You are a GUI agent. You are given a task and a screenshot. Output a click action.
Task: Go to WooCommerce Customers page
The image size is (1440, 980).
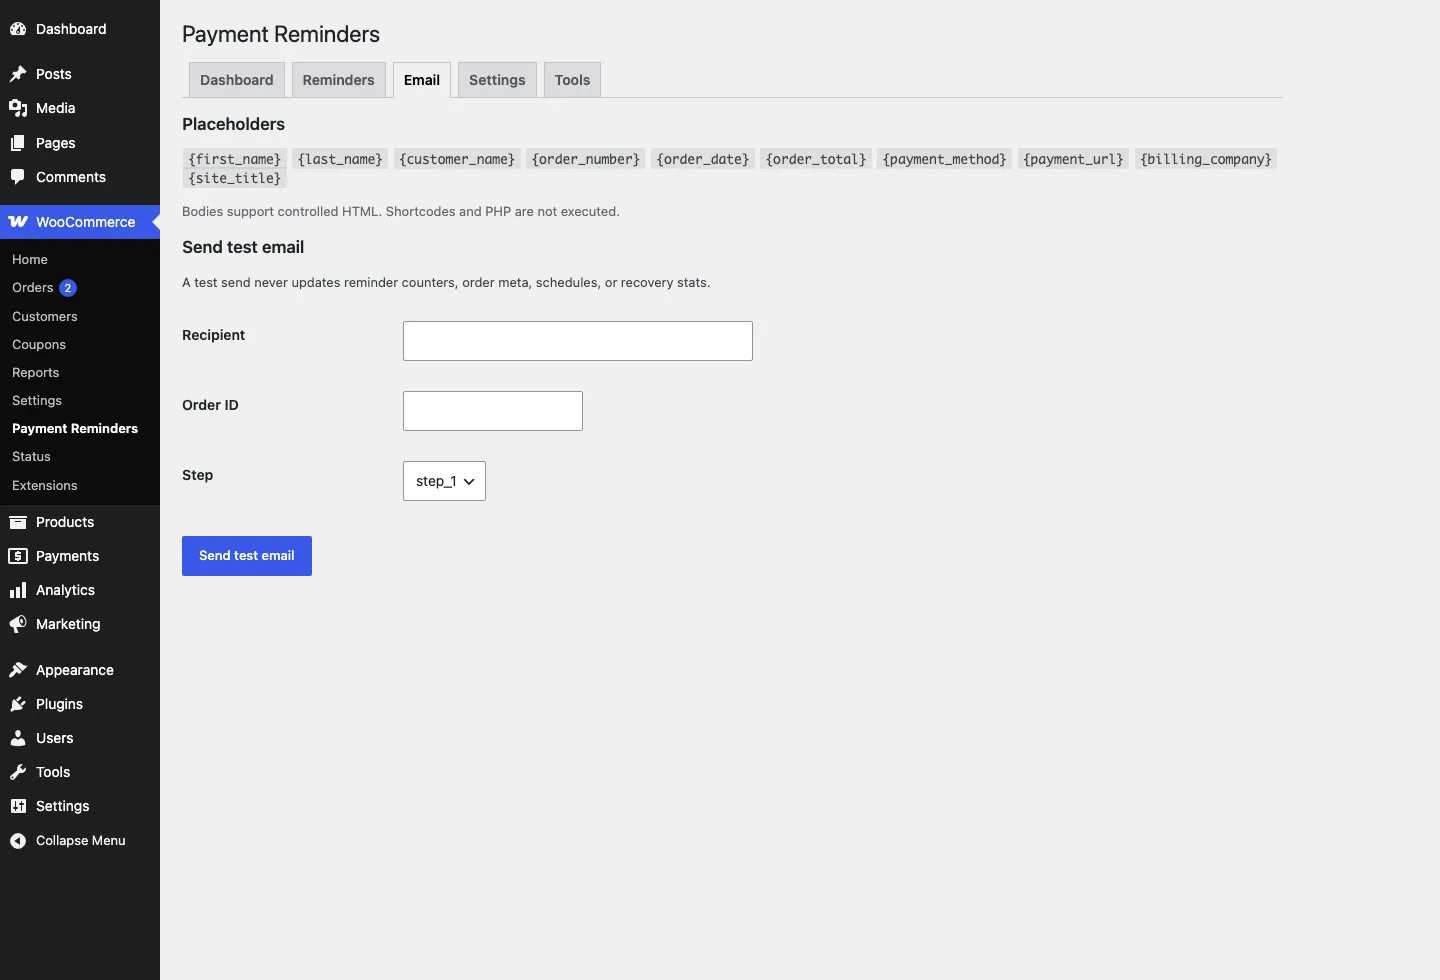pyautogui.click(x=45, y=316)
